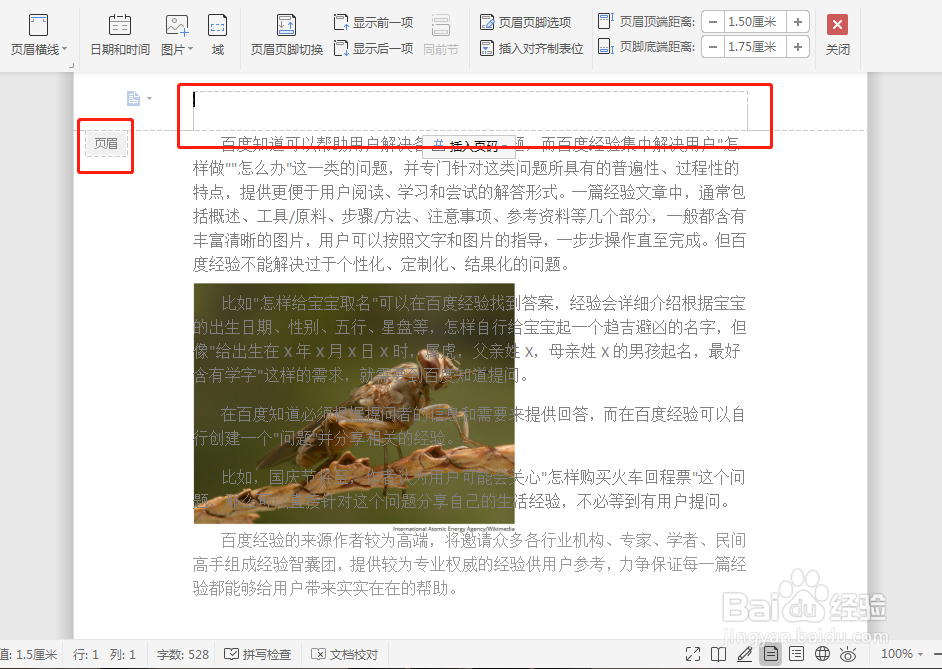Expand arrow next to header document icon
The width and height of the screenshot is (942, 669).
[x=150, y=98]
